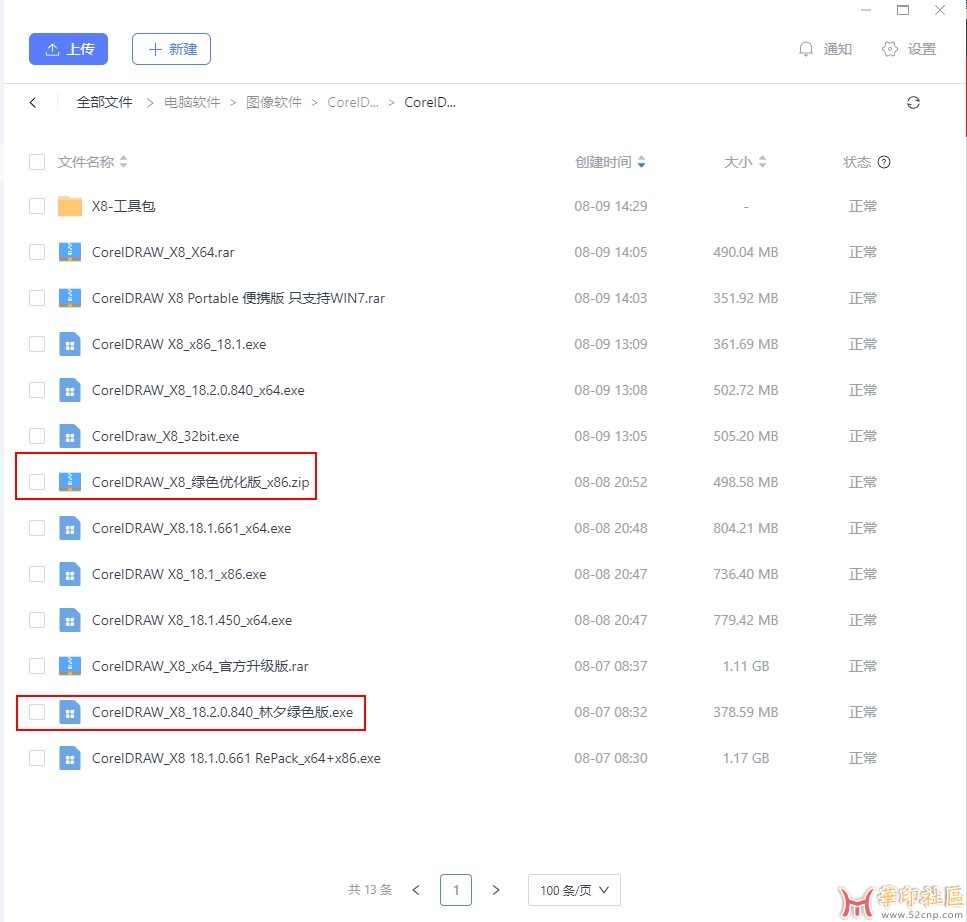Click the exe icon of CorelDraw_X8_32bit.exe

click(x=70, y=436)
